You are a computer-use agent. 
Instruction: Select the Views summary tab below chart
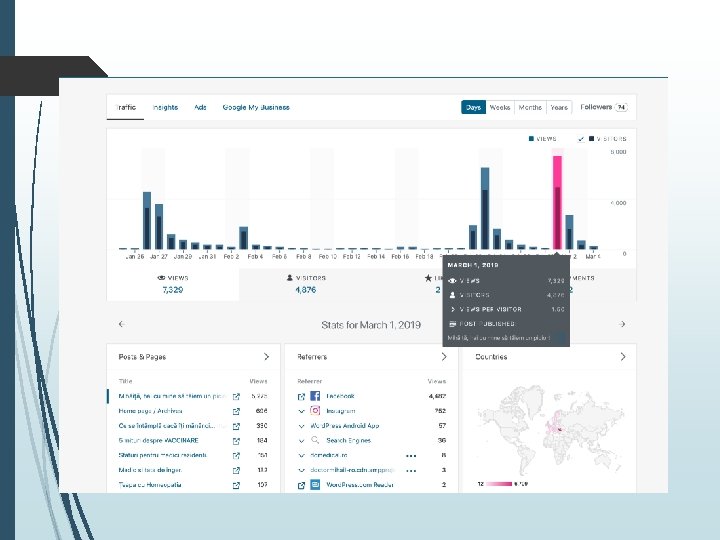[x=173, y=284]
